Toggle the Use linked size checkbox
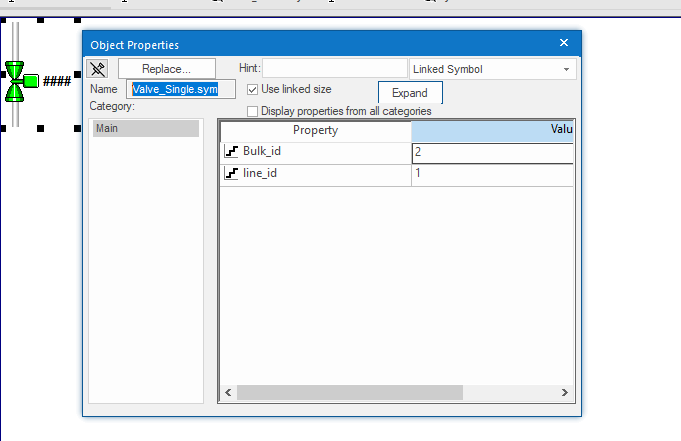The image size is (681, 441). tap(252, 89)
